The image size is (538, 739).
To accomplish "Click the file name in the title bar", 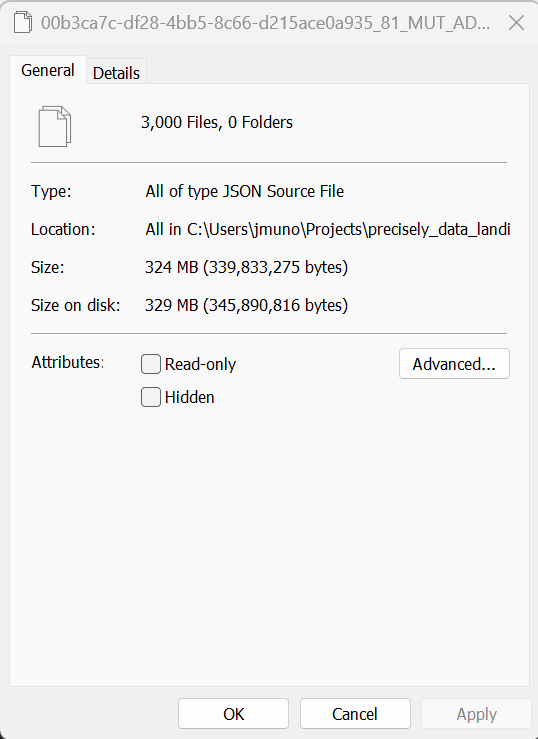I will [x=265, y=22].
